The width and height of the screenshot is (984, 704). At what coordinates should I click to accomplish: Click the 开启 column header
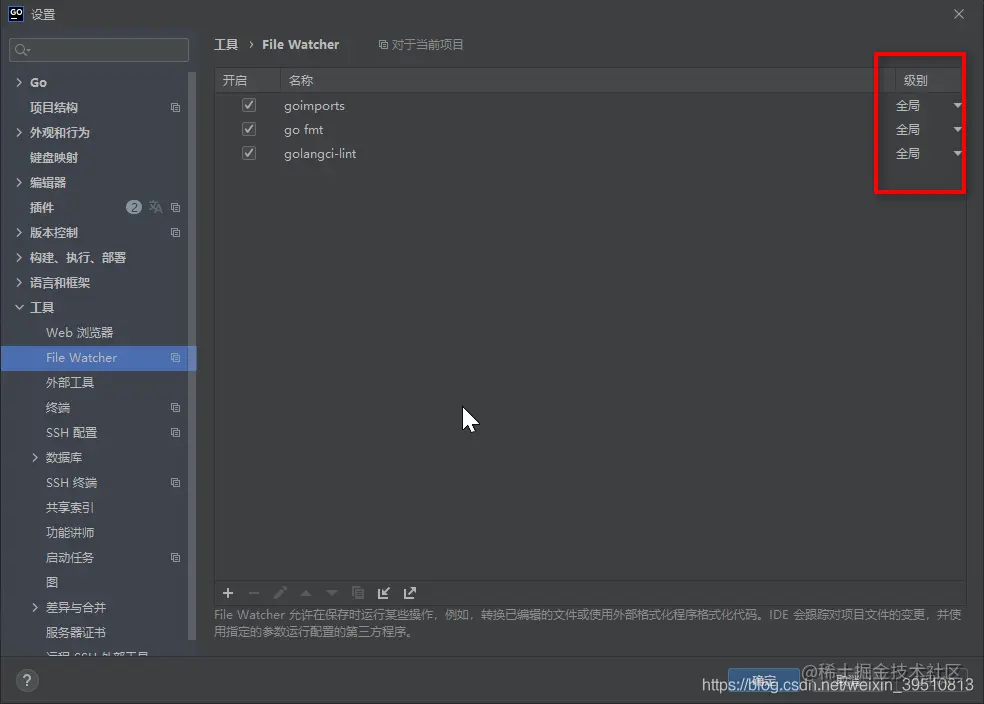236,80
